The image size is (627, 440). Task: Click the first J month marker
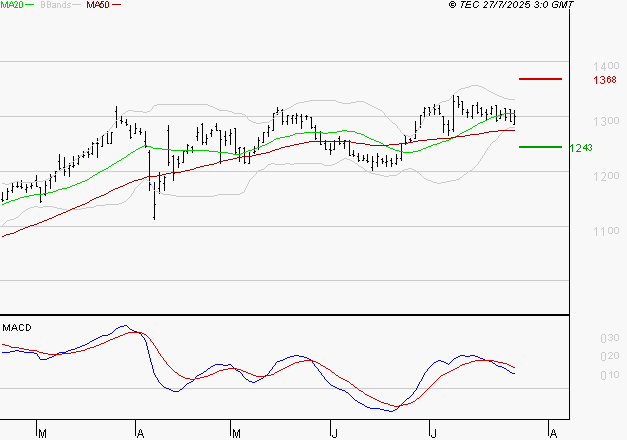click(x=333, y=432)
